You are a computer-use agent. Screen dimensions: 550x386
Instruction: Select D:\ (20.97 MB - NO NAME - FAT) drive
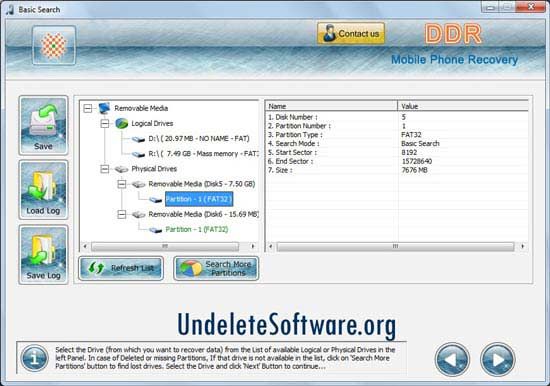tap(199, 139)
